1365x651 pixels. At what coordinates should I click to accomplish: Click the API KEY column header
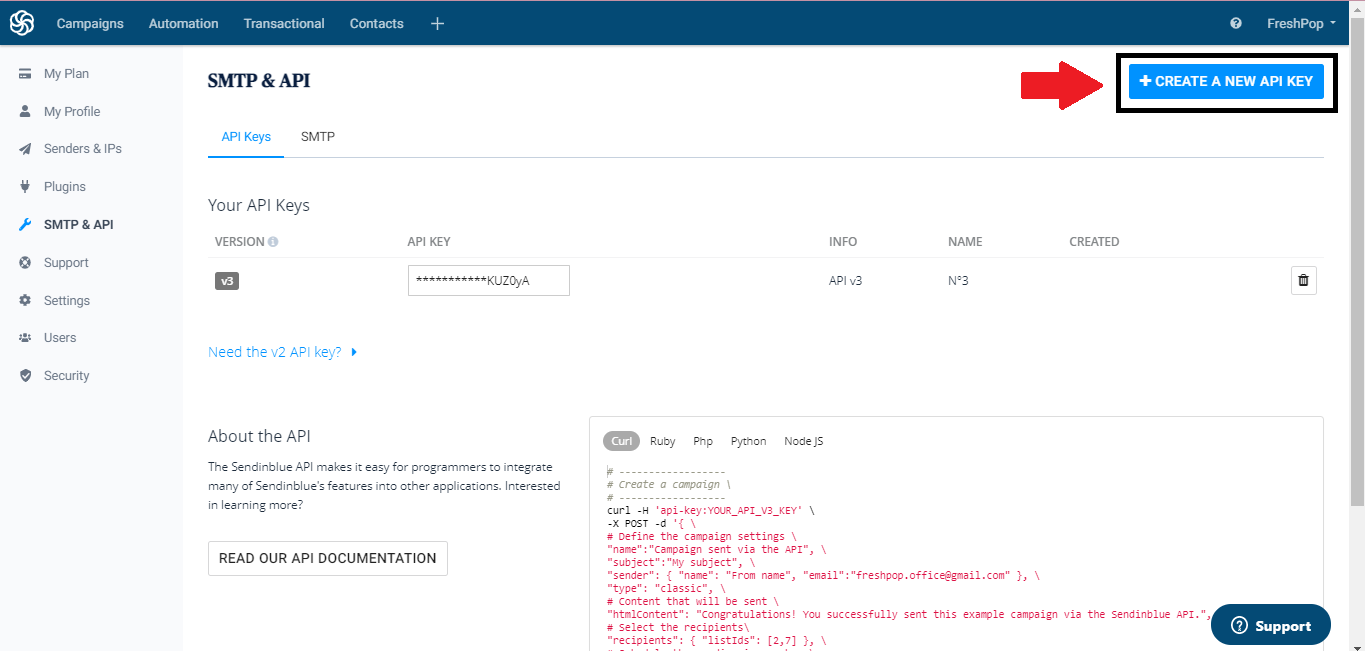429,242
